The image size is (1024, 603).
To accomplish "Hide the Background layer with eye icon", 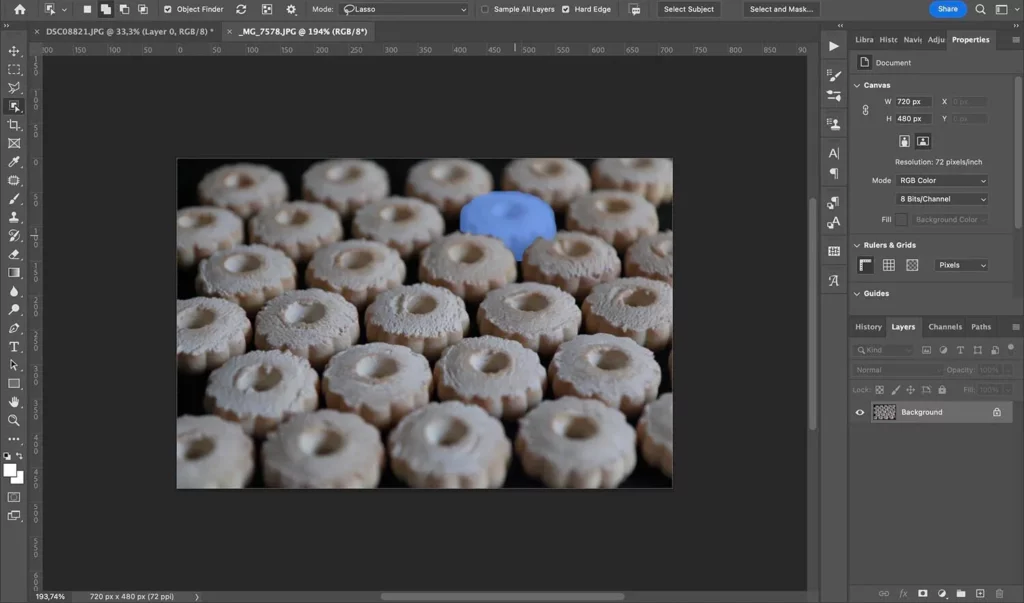I will tap(859, 412).
